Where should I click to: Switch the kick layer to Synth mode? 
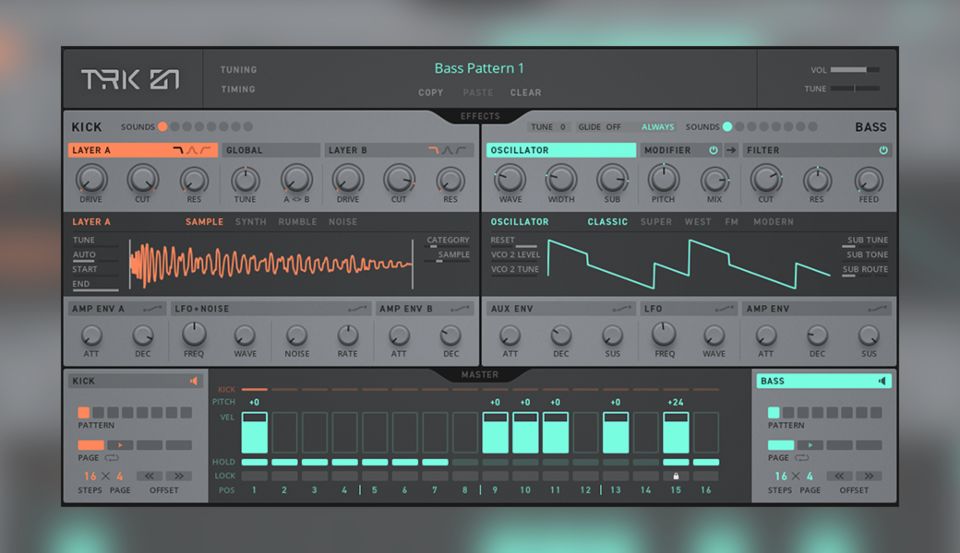251,222
